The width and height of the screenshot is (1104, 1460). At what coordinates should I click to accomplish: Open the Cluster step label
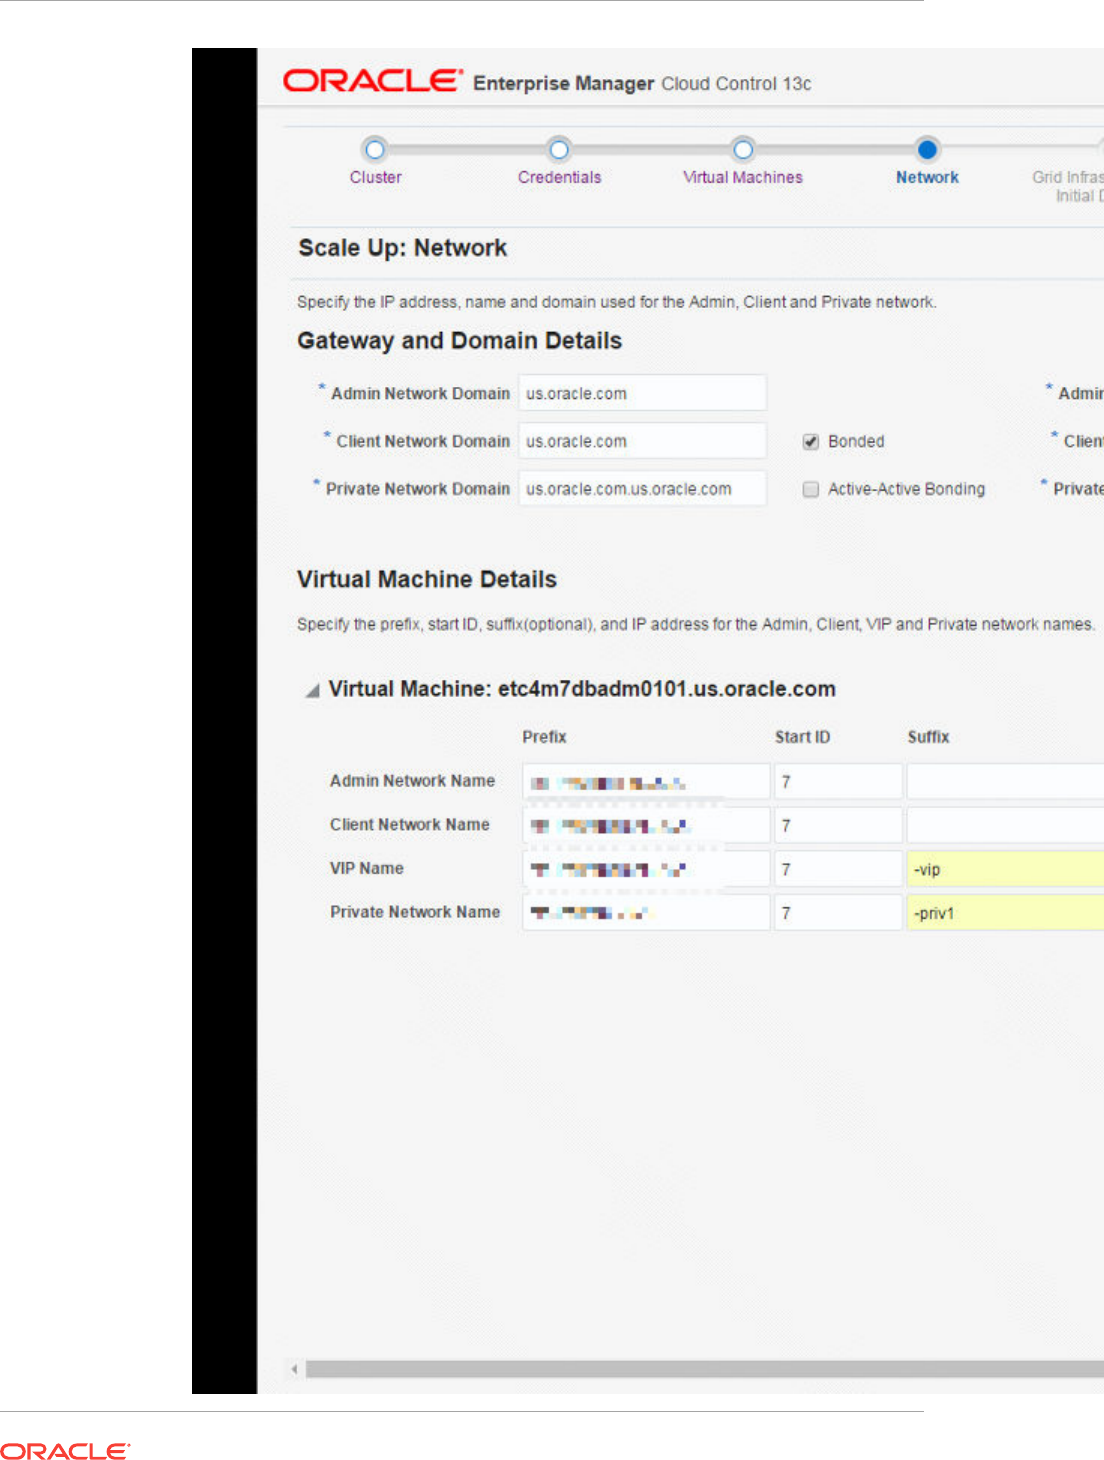375,177
